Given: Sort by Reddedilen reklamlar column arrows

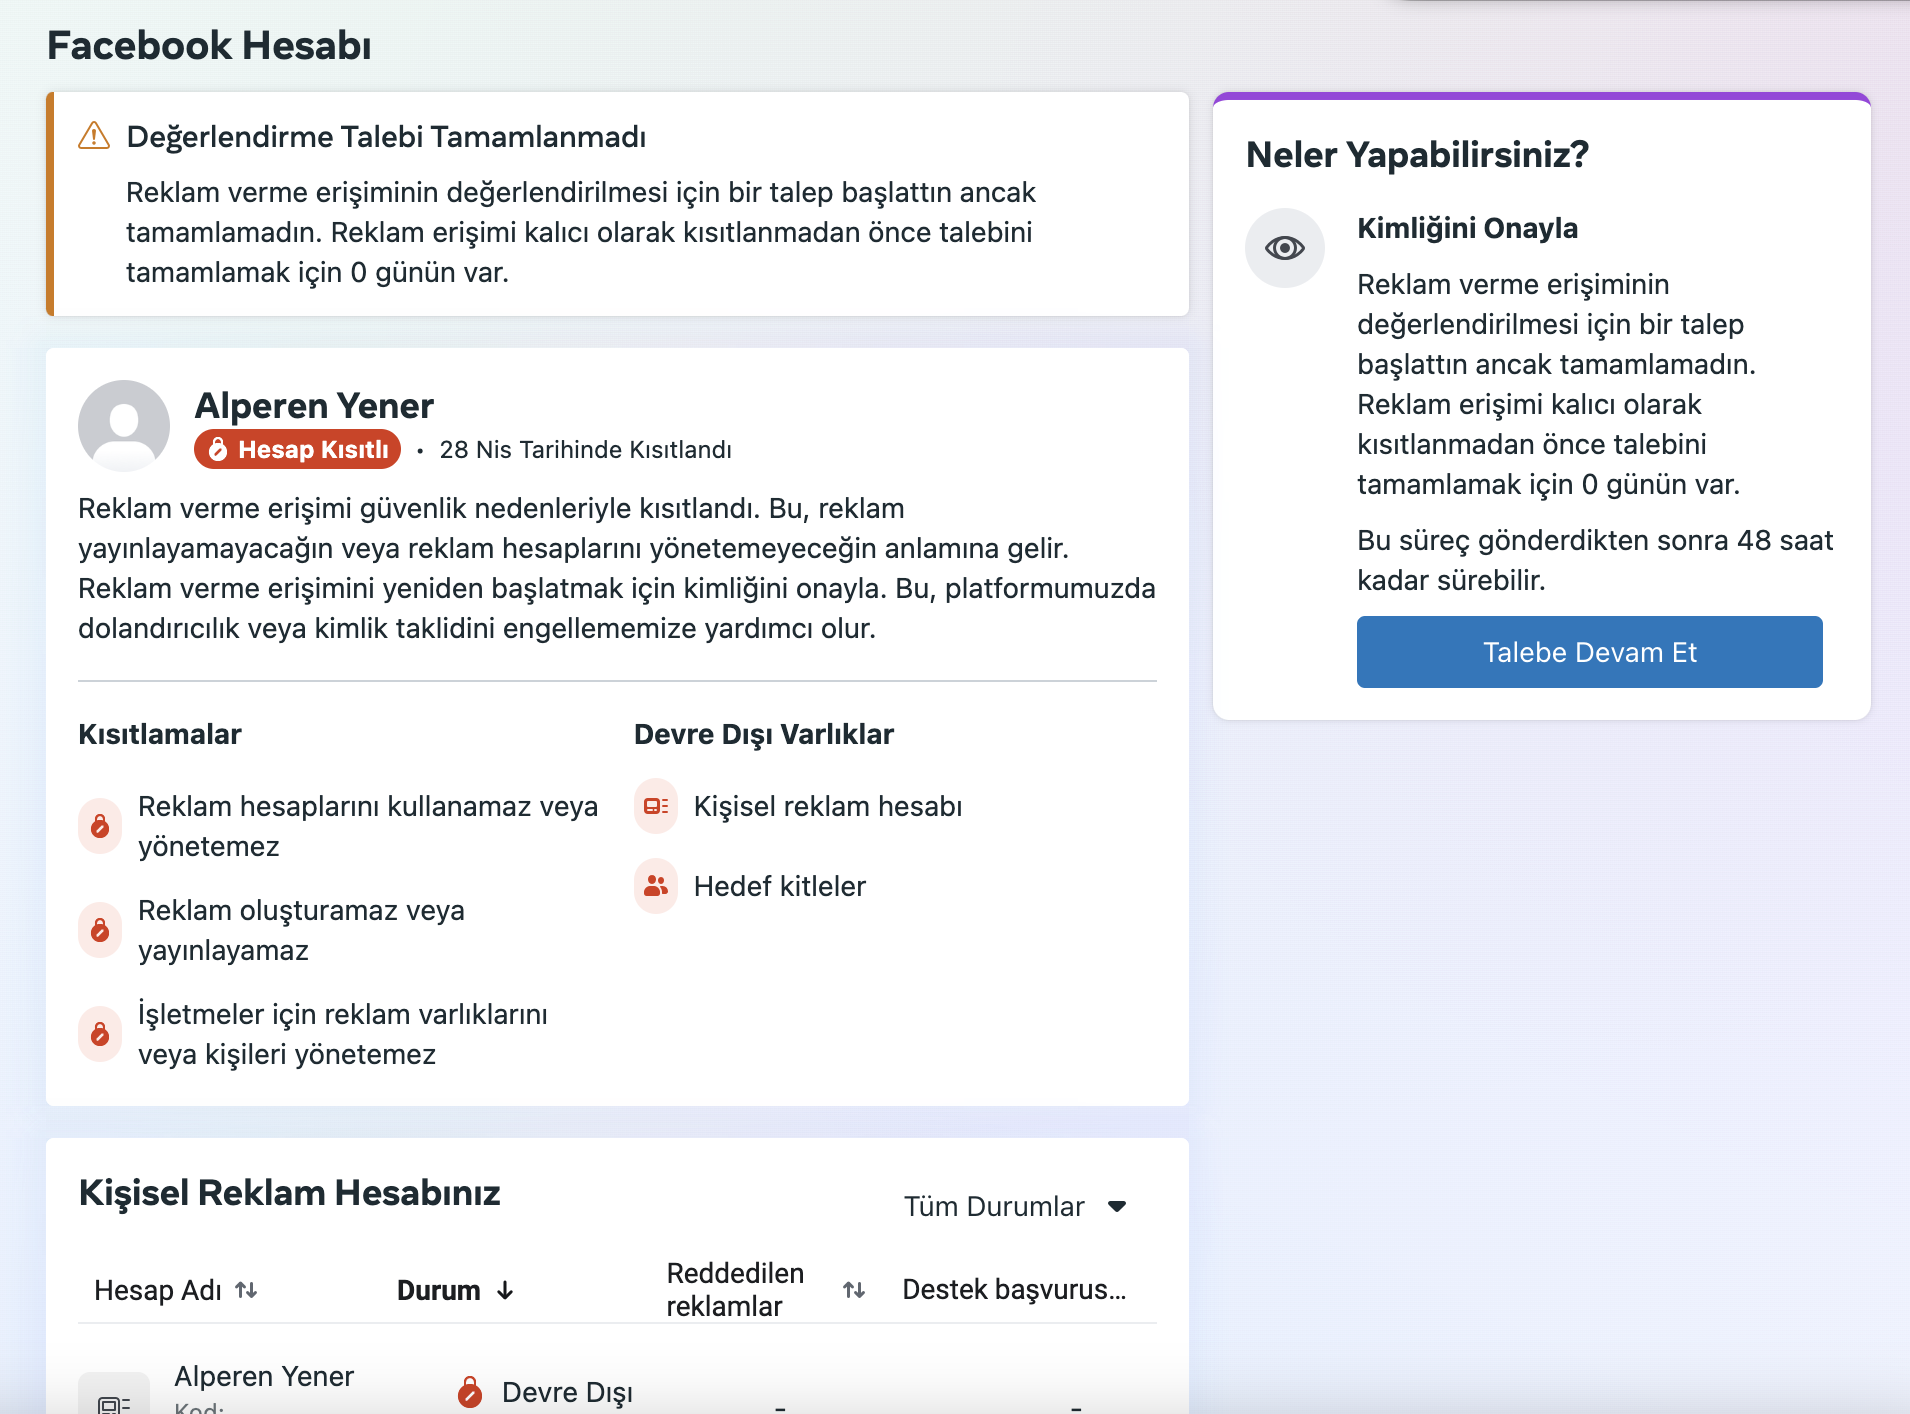Looking at the screenshot, I should point(854,1290).
